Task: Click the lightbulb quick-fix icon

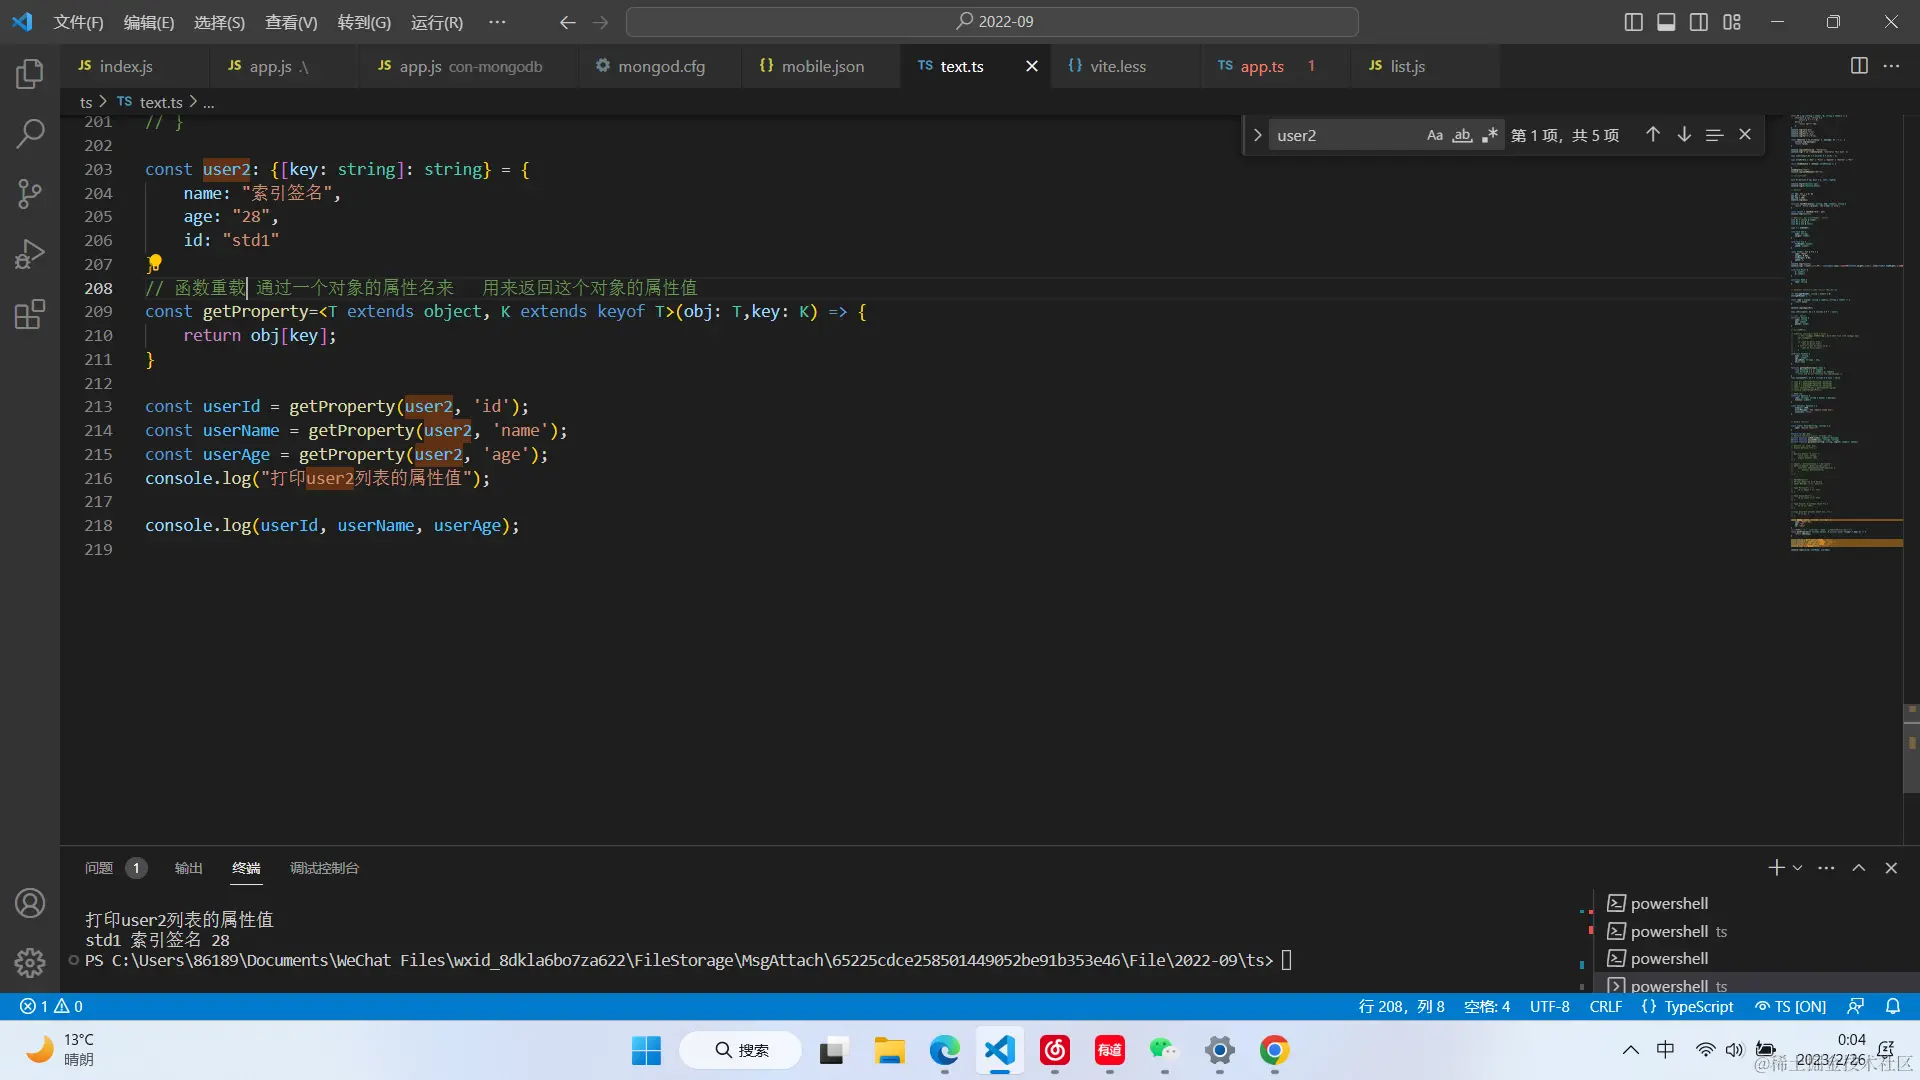Action: [x=154, y=263]
